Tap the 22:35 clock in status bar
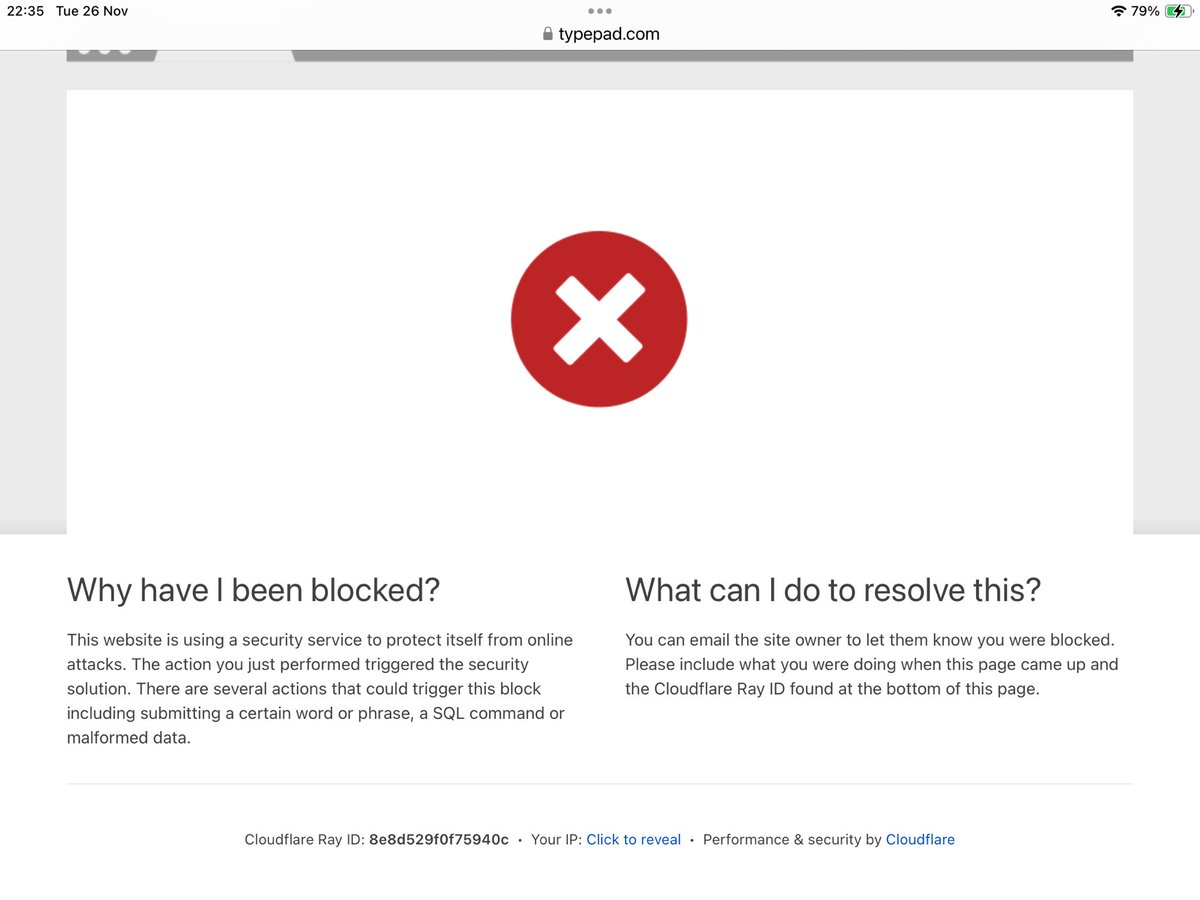The height and width of the screenshot is (900, 1200). click(x=25, y=11)
